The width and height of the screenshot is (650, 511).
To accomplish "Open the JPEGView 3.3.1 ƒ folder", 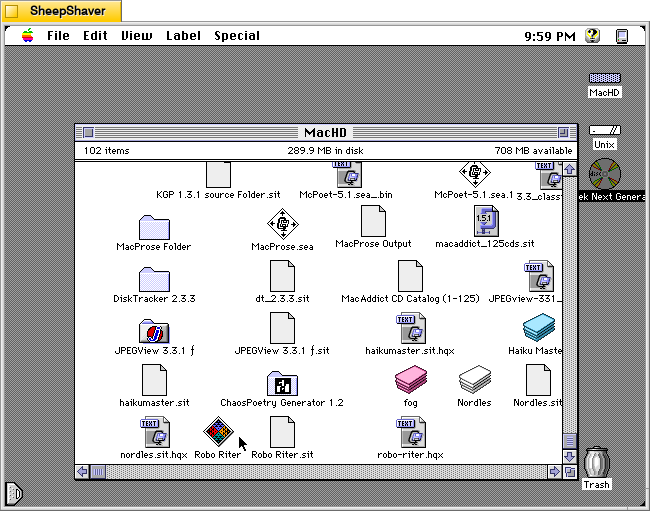I will [x=154, y=331].
